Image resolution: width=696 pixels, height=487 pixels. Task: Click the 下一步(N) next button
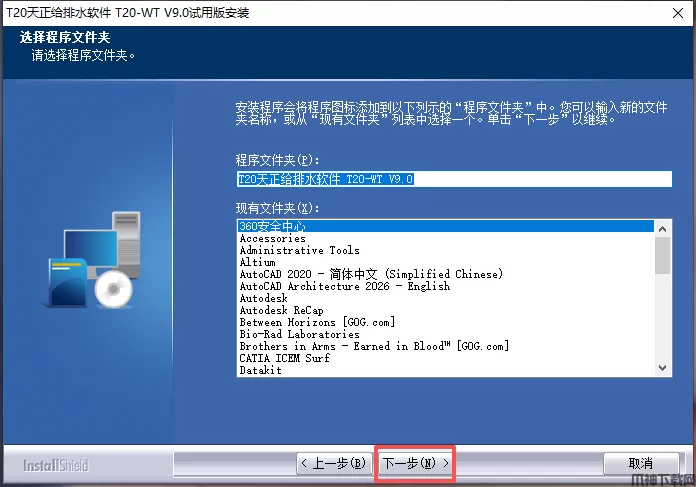pyautogui.click(x=415, y=463)
